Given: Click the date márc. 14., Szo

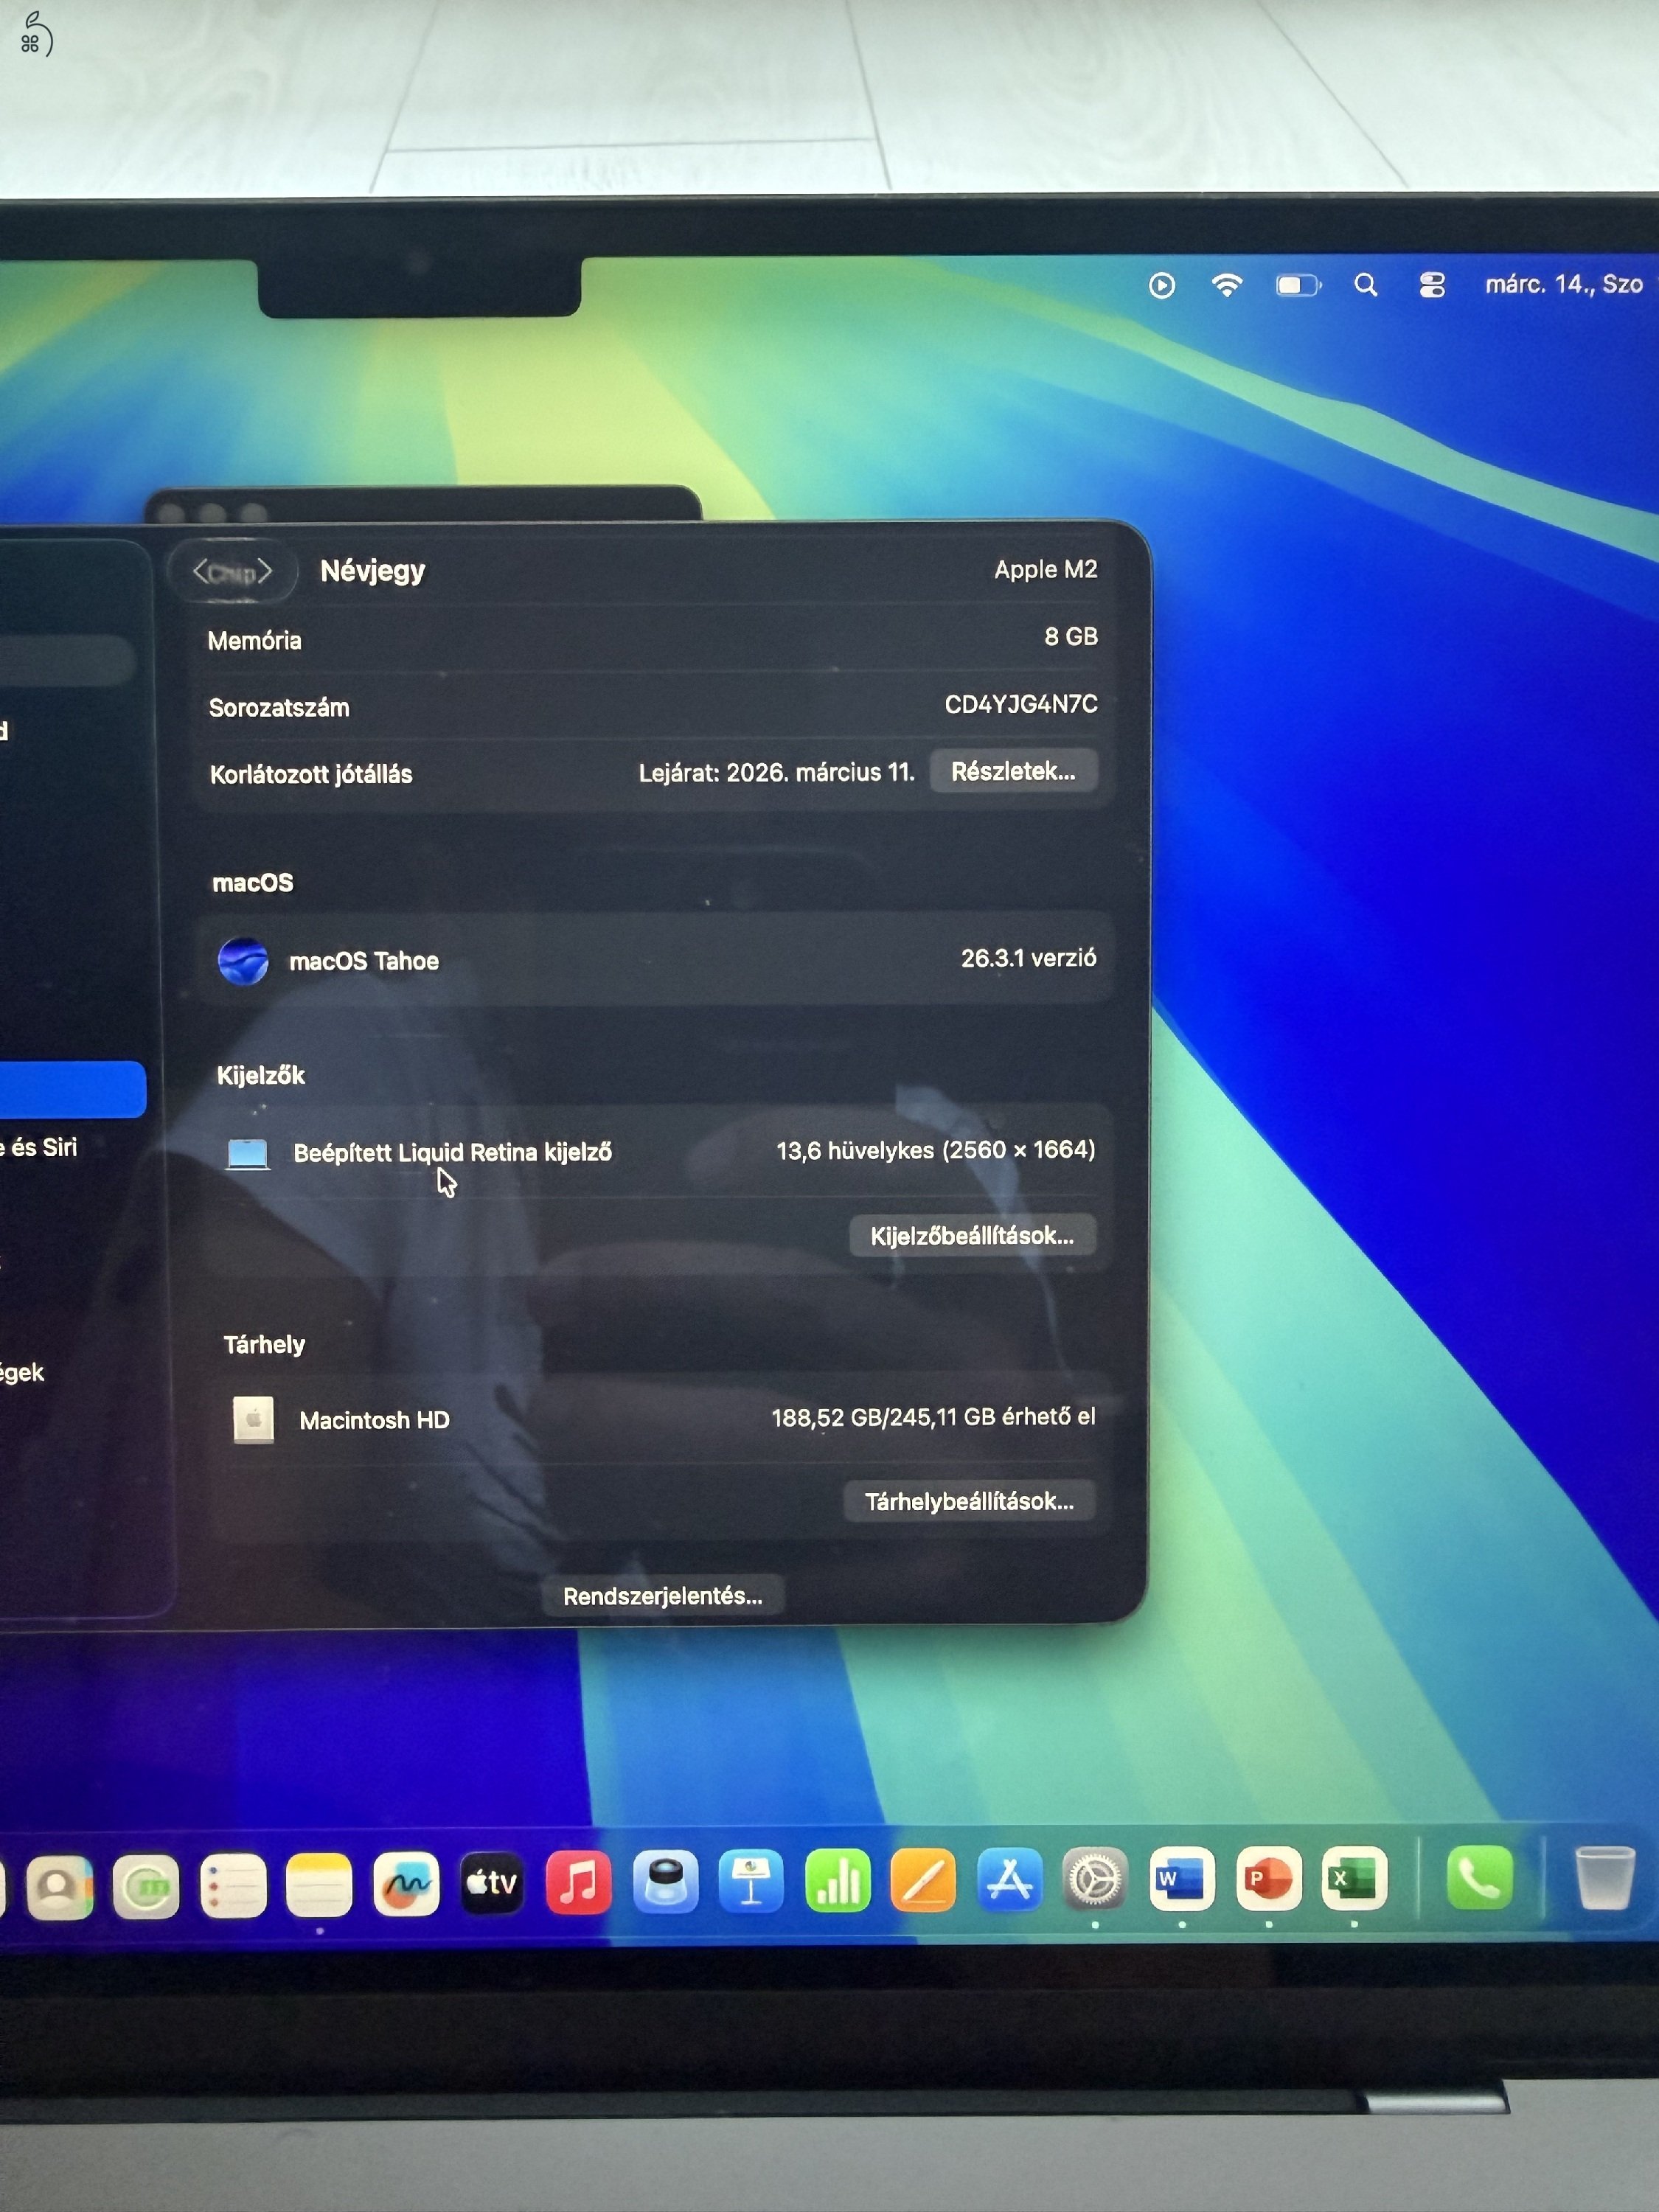Looking at the screenshot, I should (1564, 285).
